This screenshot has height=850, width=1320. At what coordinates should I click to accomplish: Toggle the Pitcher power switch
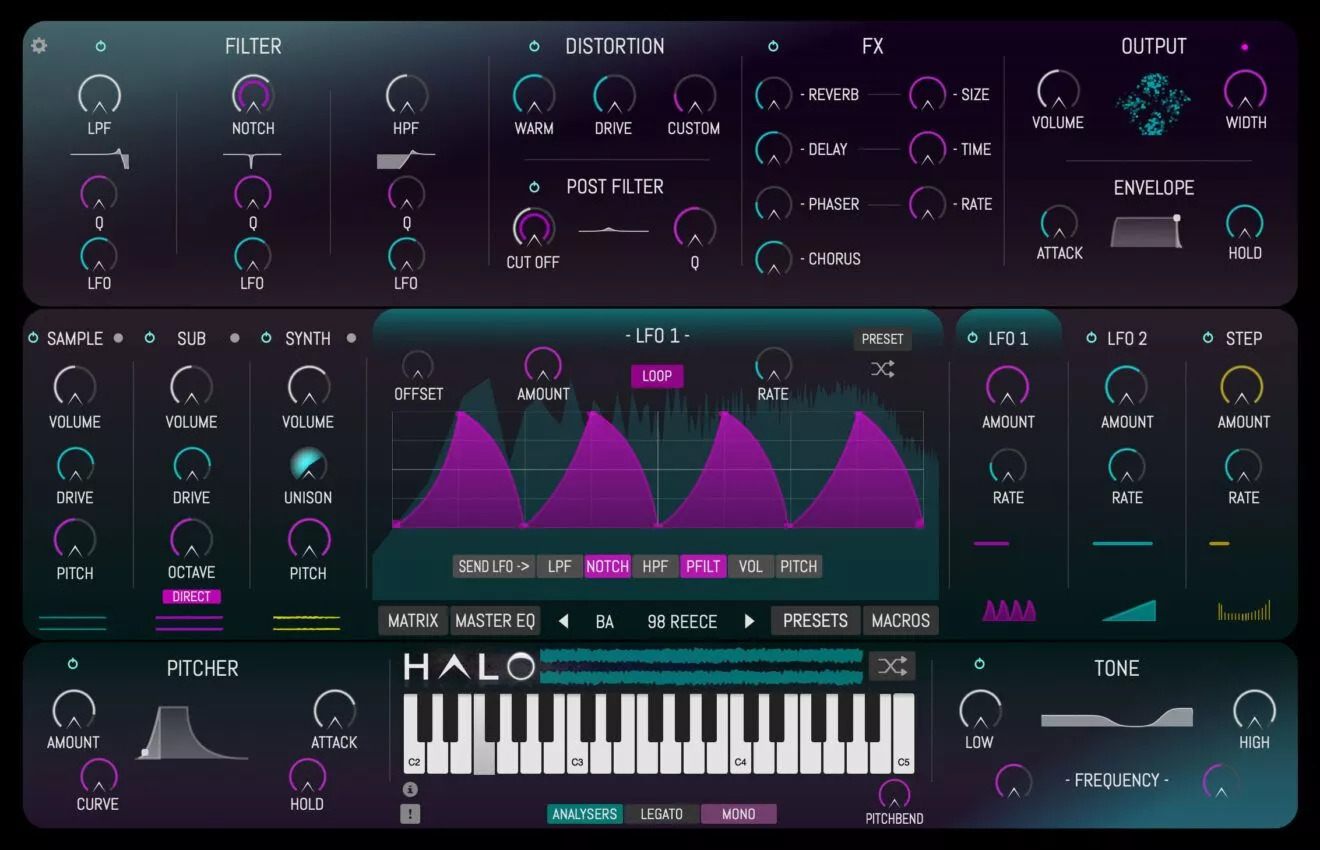coord(73,664)
